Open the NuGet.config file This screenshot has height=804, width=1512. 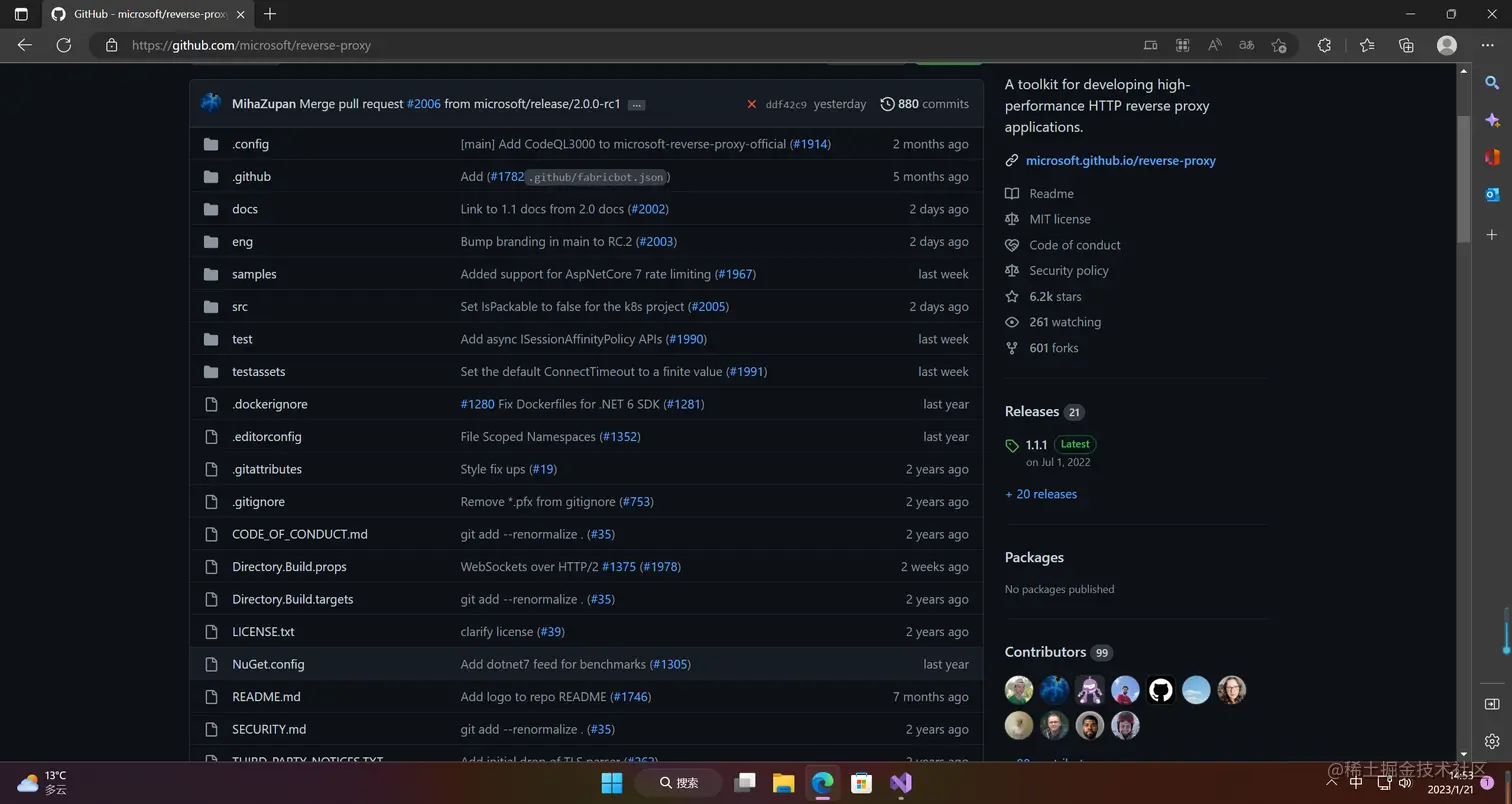tap(268, 664)
